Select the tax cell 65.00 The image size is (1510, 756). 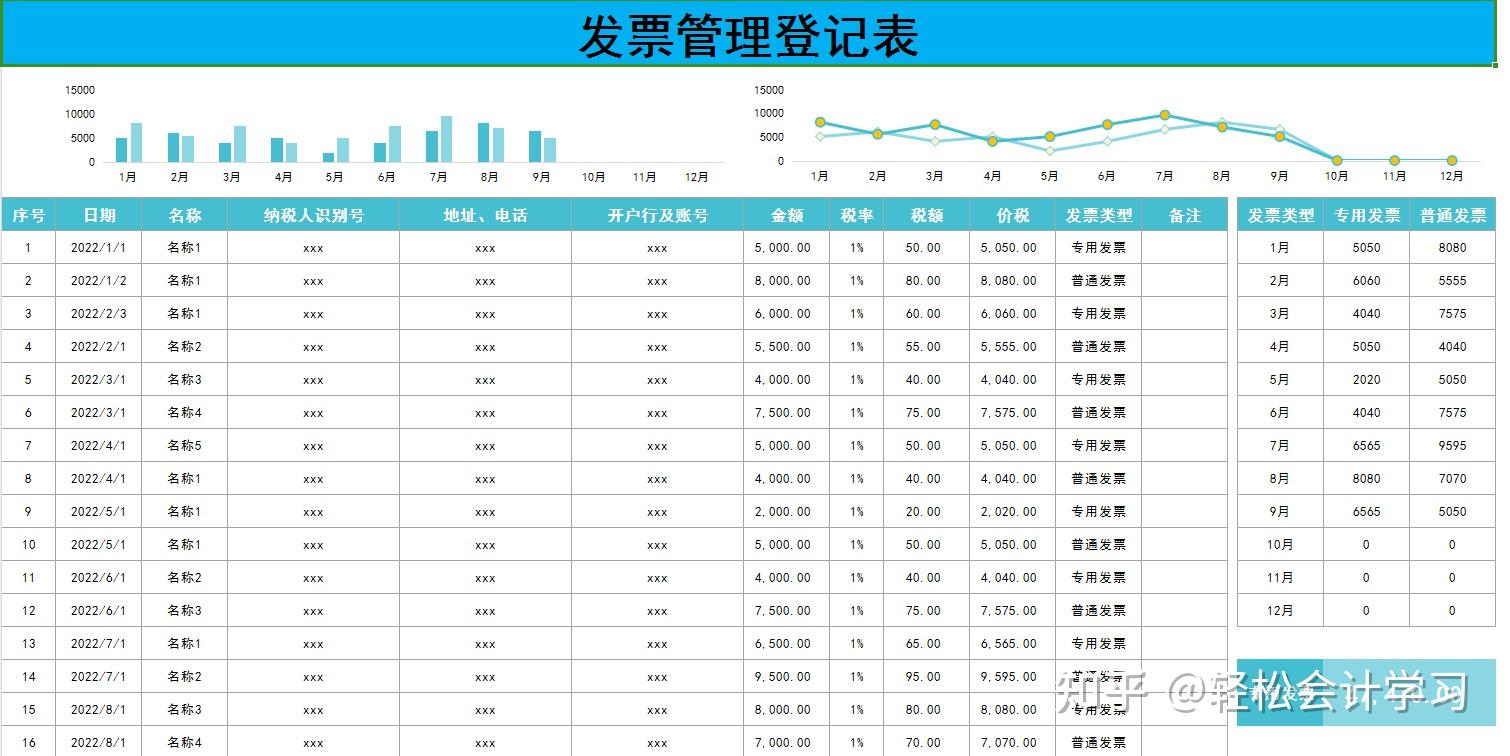click(x=926, y=644)
